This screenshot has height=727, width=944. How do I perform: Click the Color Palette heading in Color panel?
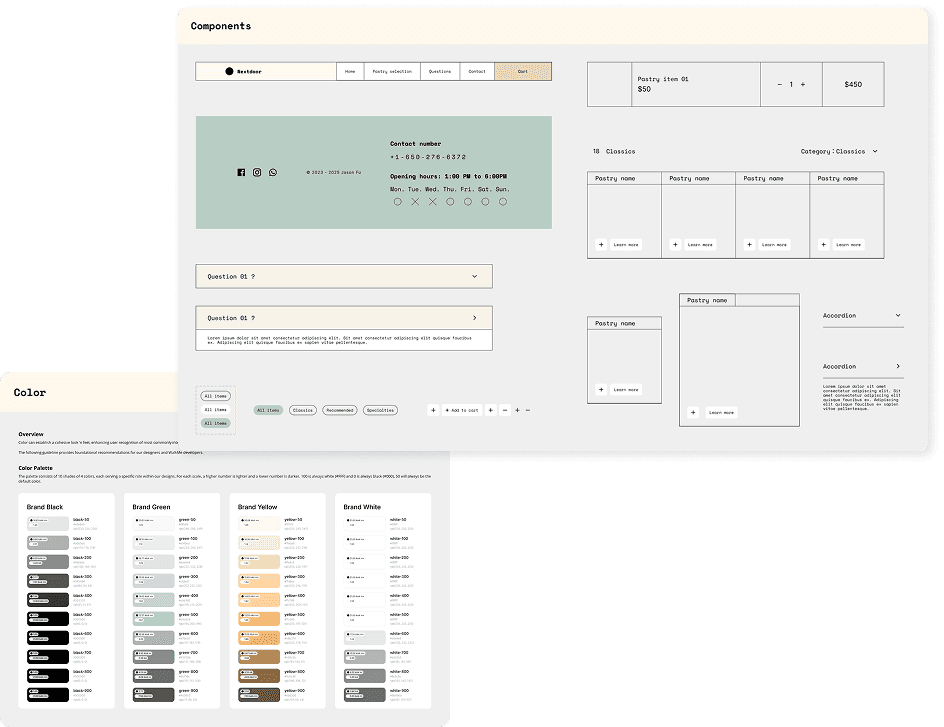click(36, 468)
